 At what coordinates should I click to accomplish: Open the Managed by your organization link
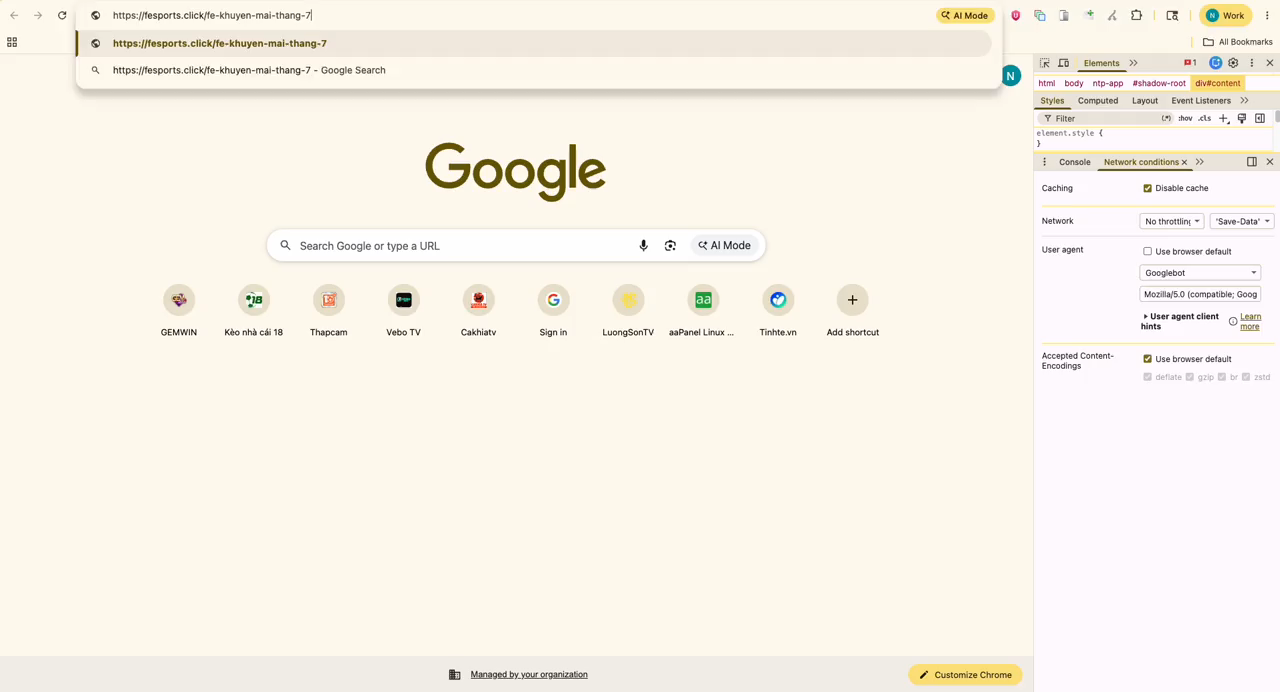point(529,674)
